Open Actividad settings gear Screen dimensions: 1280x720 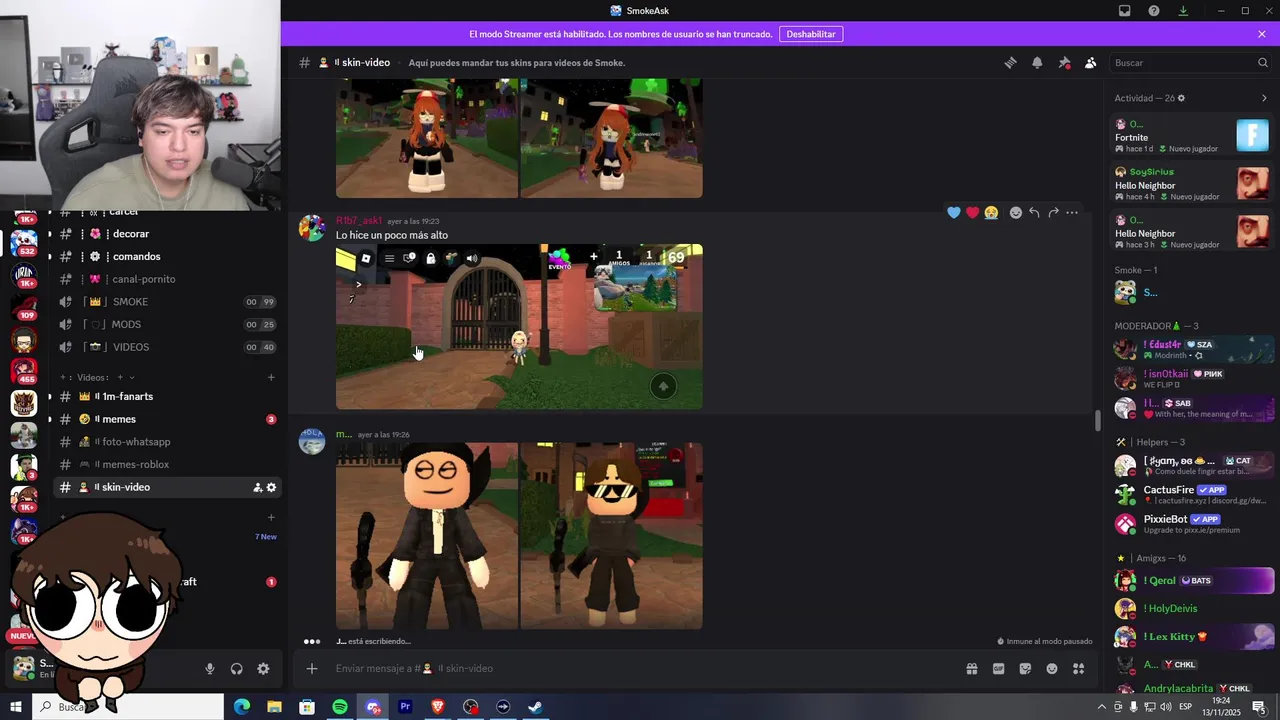pos(1181,98)
